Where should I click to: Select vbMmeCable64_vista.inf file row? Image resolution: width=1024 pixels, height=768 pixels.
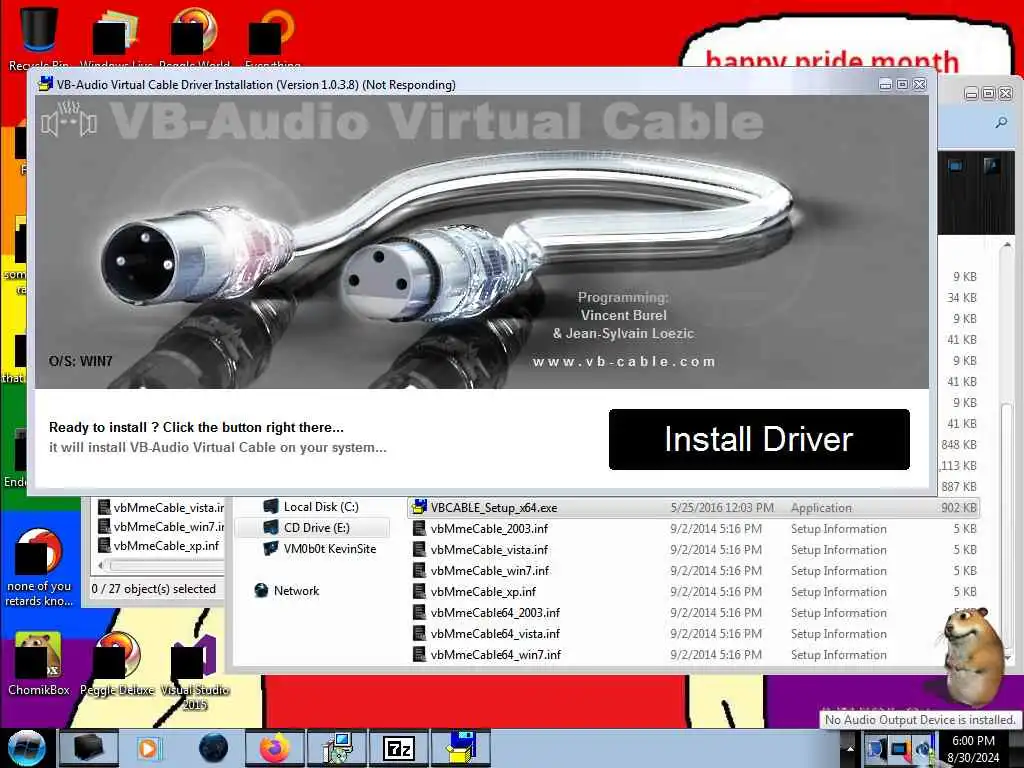coord(693,633)
